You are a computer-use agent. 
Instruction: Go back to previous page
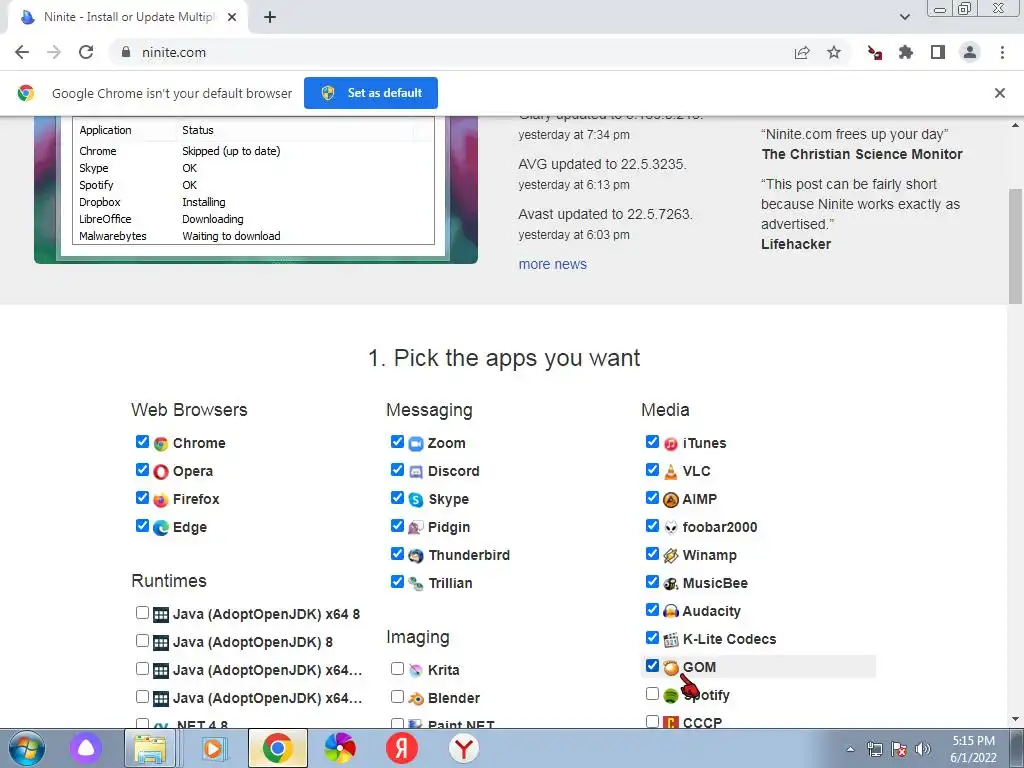pos(22,52)
